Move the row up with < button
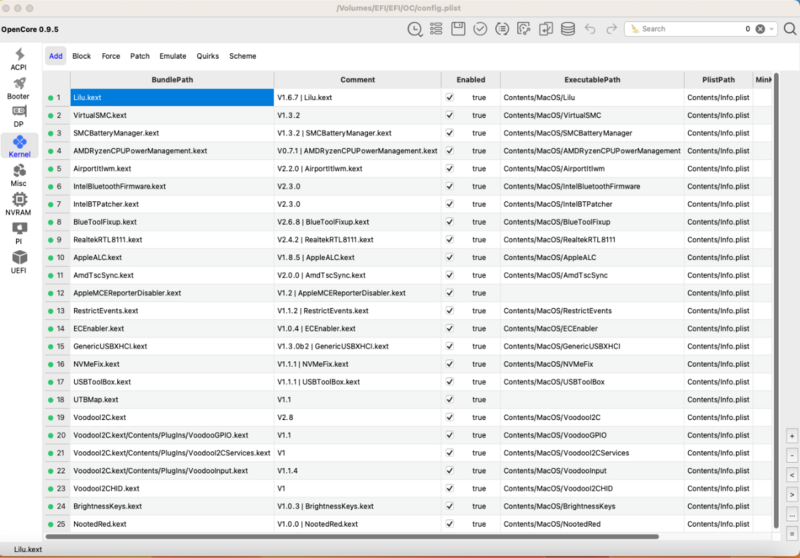The image size is (800, 558). coord(792,475)
